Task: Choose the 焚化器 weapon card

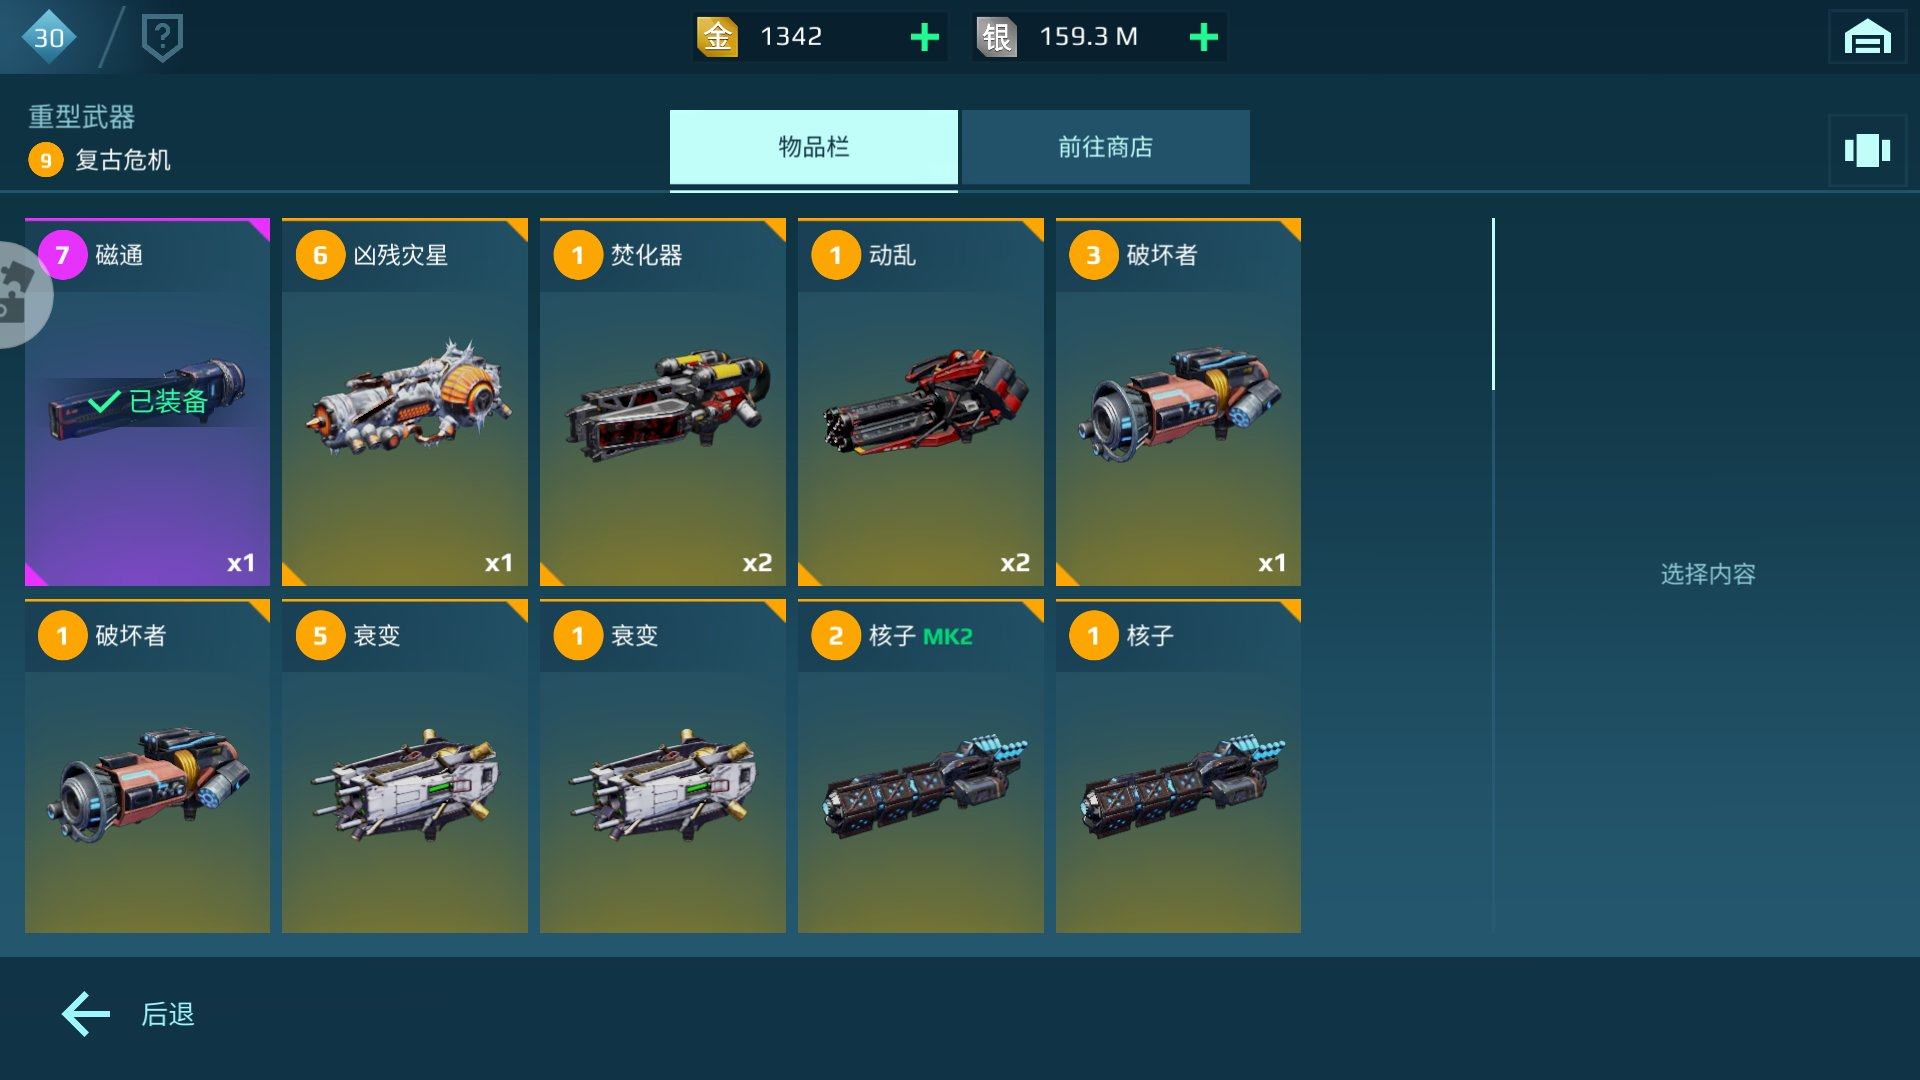Action: (663, 402)
